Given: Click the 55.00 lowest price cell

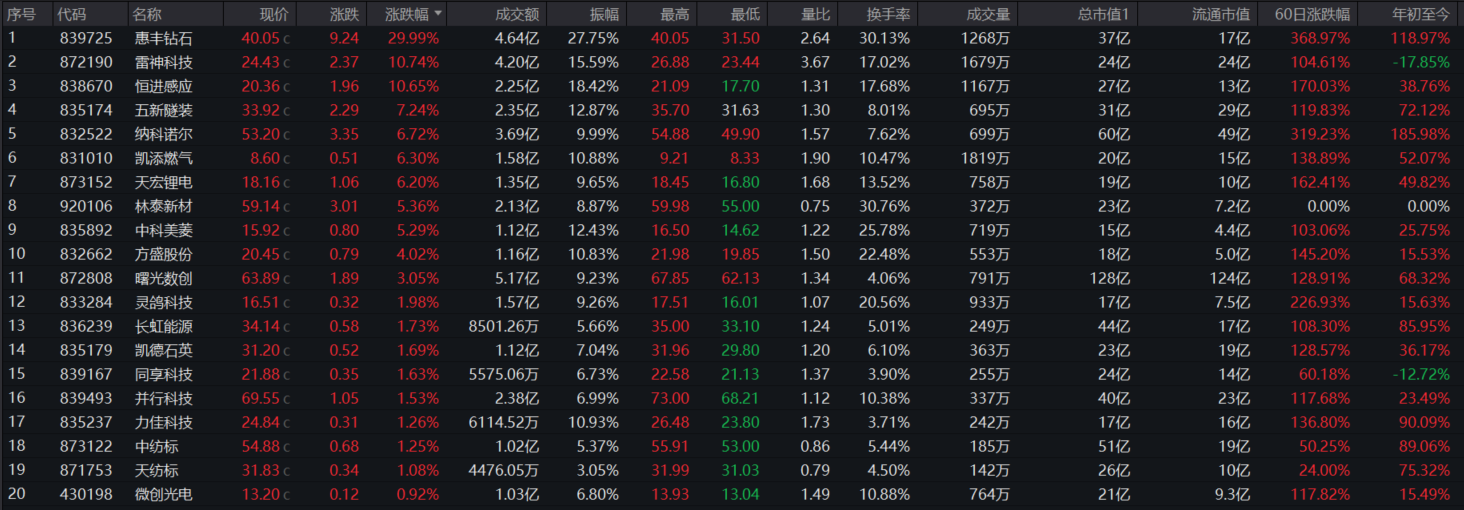Looking at the screenshot, I should pyautogui.click(x=740, y=206).
